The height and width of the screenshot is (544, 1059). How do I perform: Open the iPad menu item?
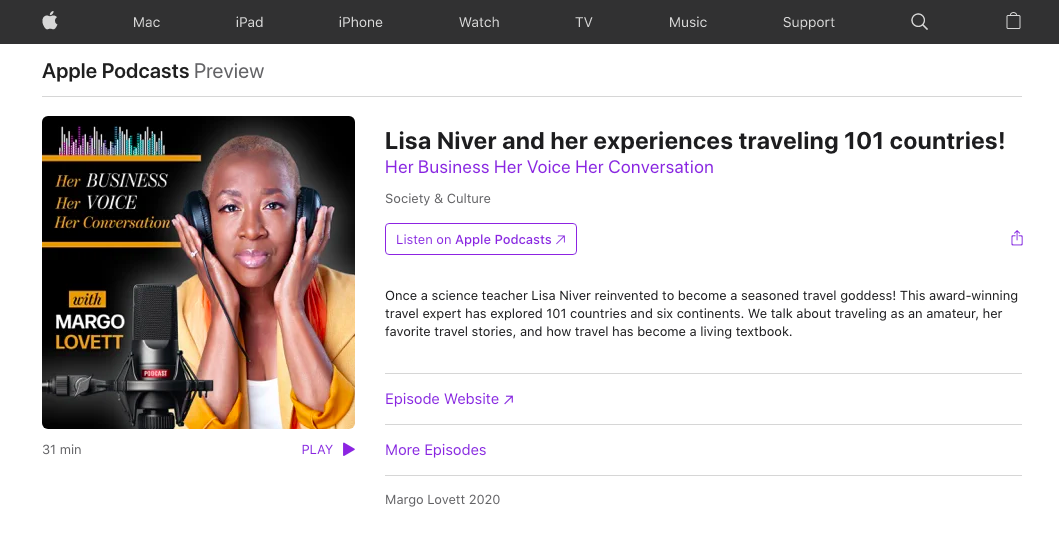[249, 22]
